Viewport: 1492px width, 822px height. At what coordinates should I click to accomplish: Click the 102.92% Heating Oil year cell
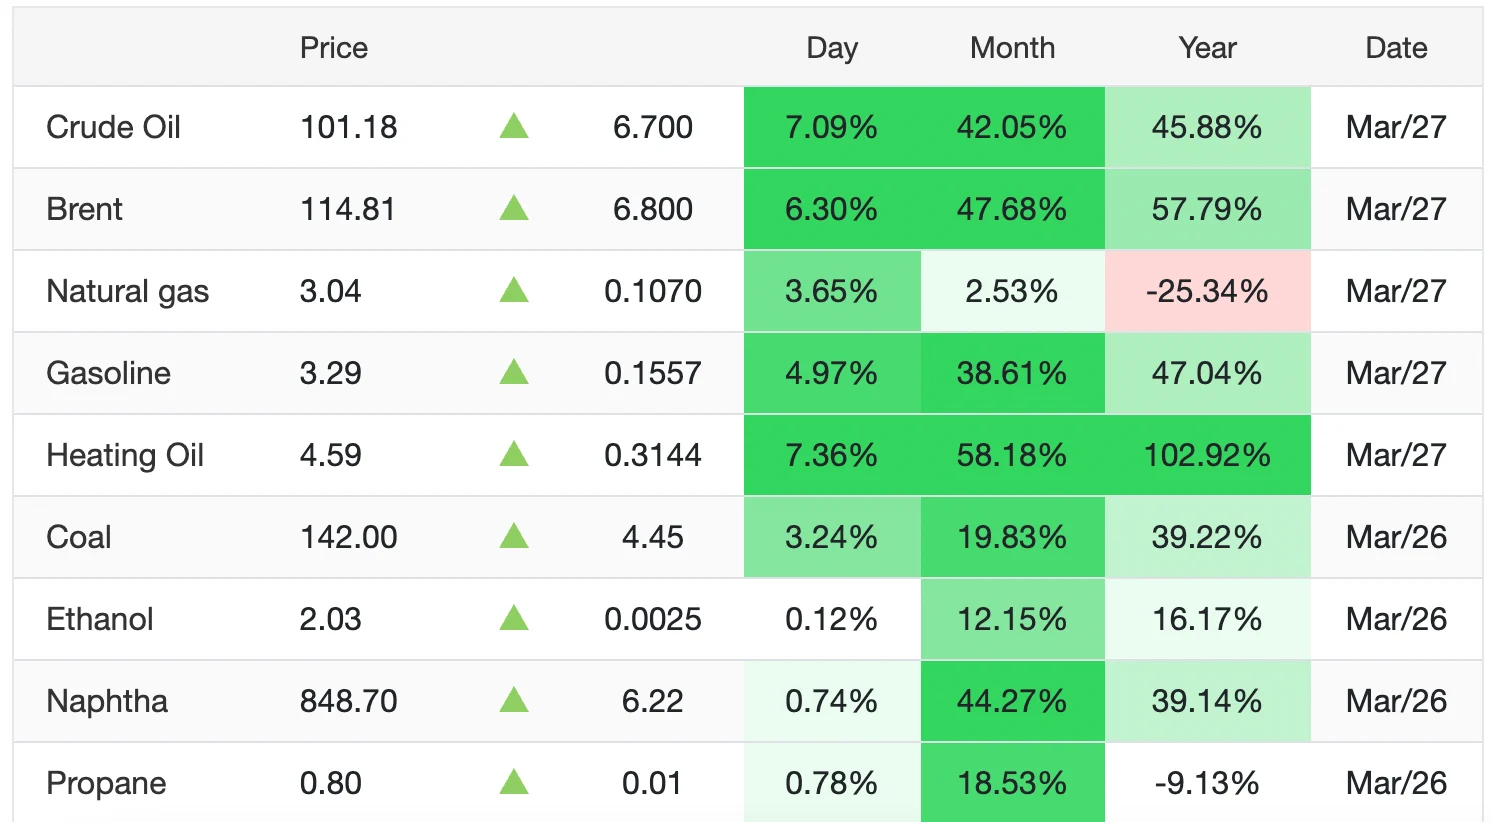tap(1207, 455)
